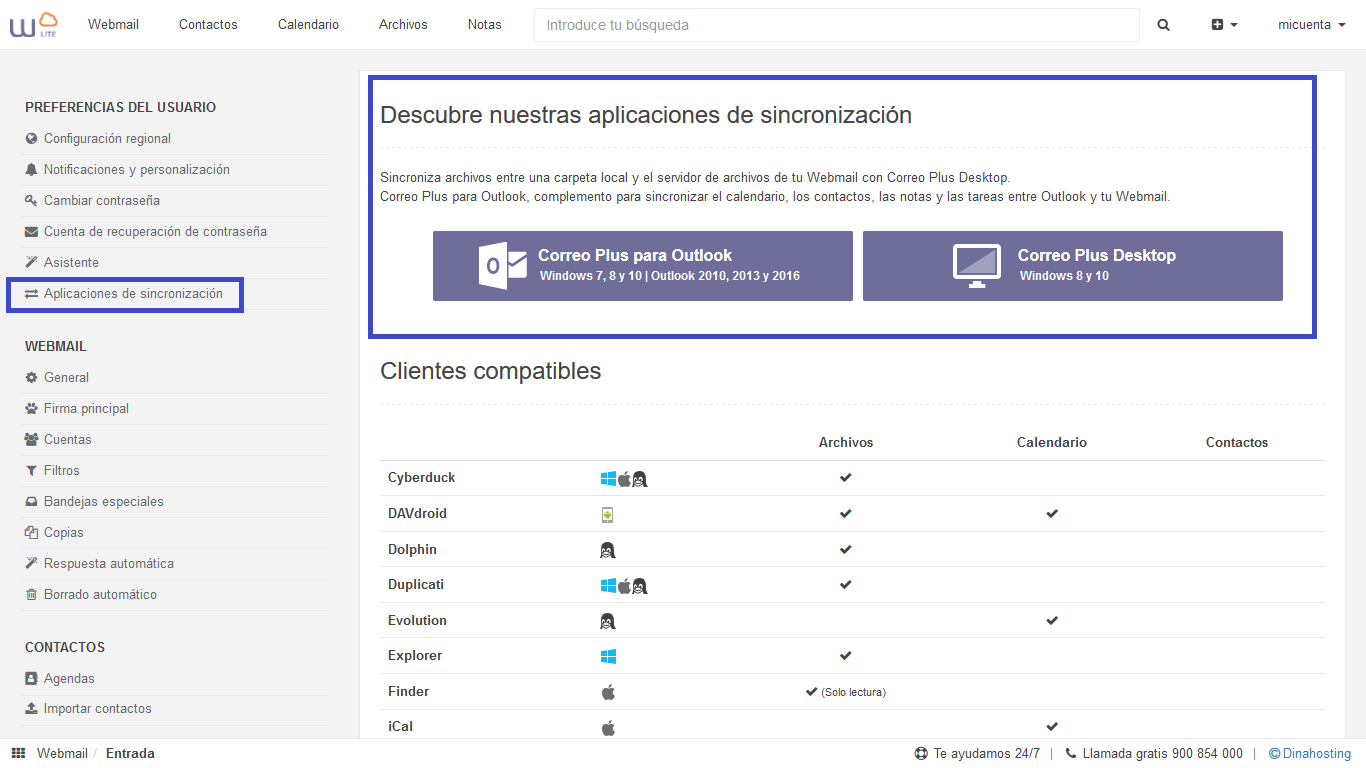Screen dimensions: 1366x768
Task: Expand the micuenta account menu
Action: pos(1312,25)
